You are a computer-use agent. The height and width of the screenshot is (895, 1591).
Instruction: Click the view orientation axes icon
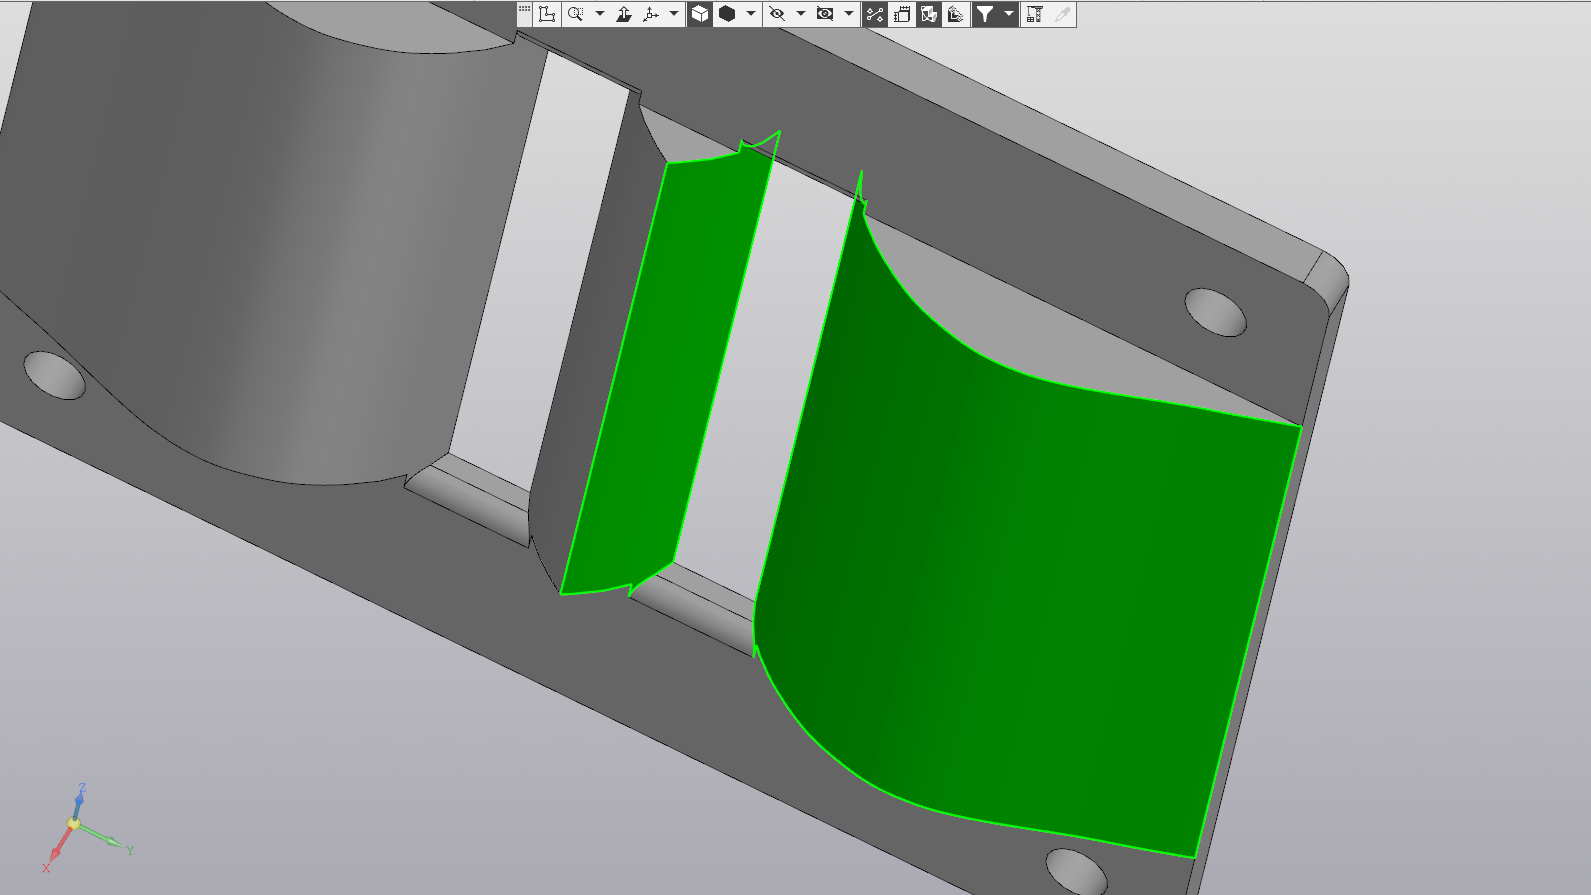pyautogui.click(x=652, y=14)
